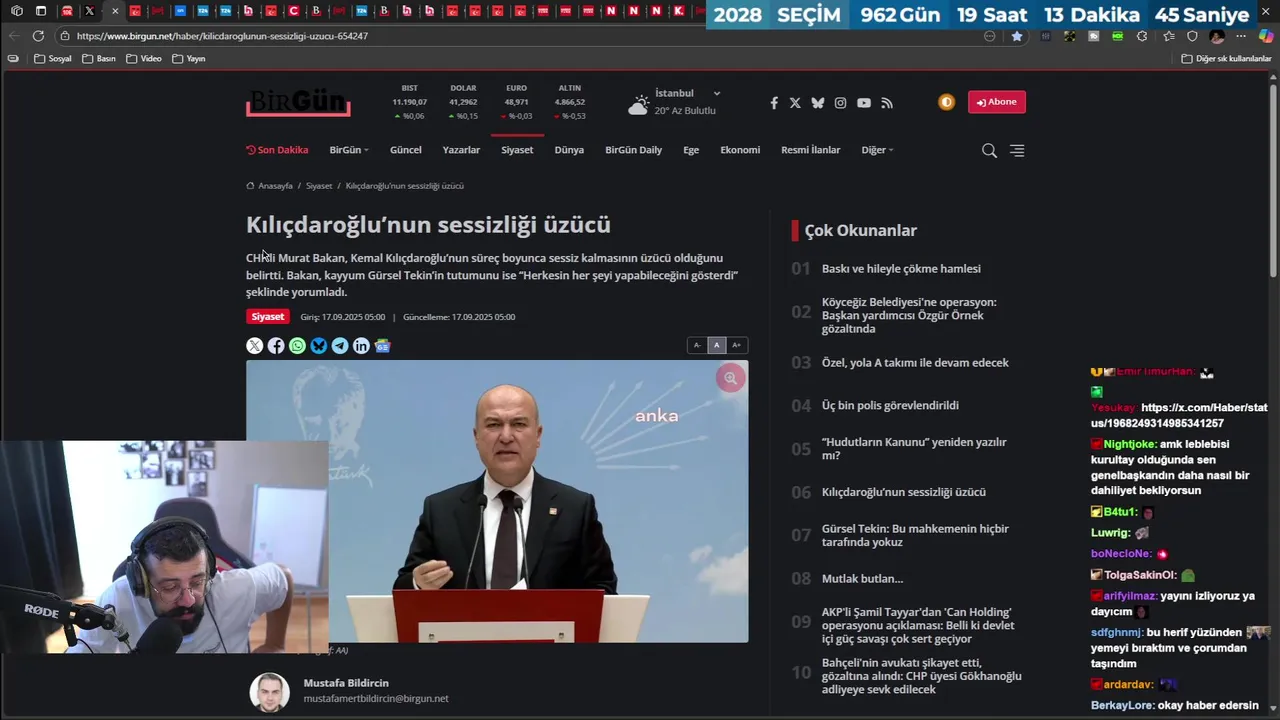Open 'Üç bin polis görevlendirildi' story
Viewport: 1280px width, 720px height.
[x=890, y=406]
